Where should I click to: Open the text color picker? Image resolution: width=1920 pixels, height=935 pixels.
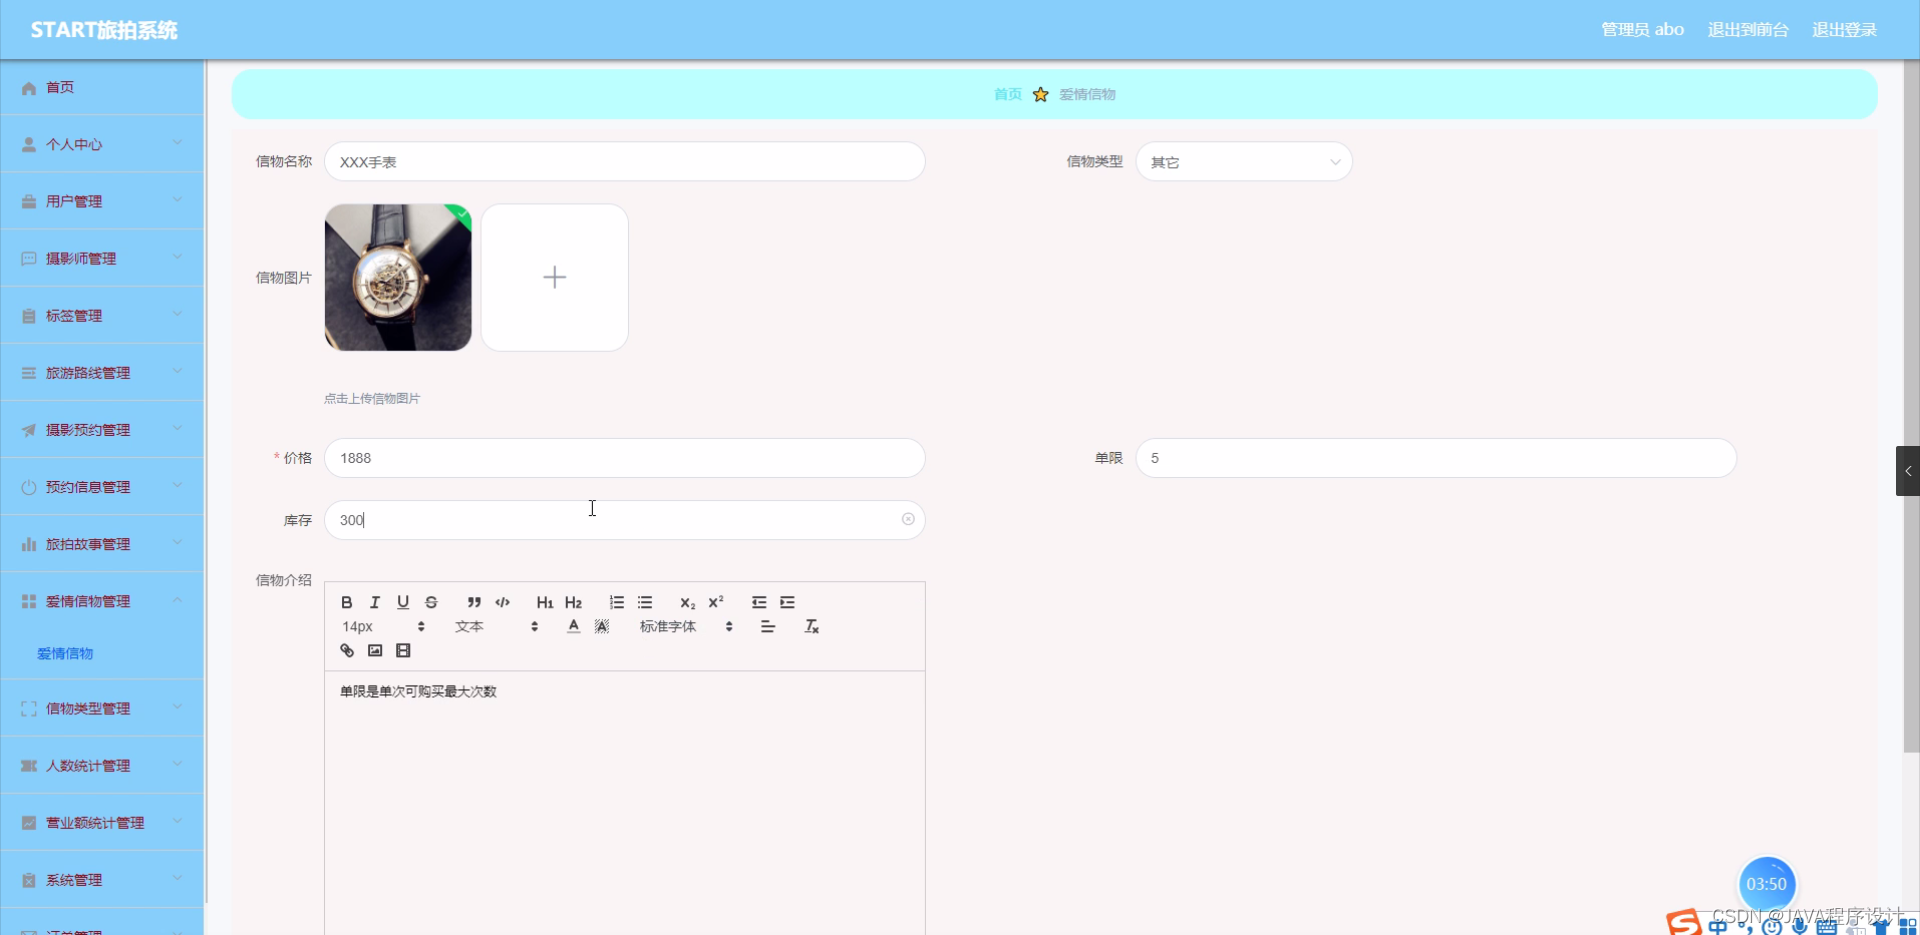572,626
